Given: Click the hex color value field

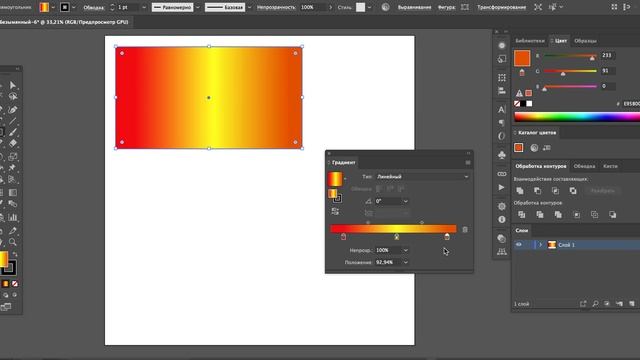Looking at the screenshot, I should [631, 104].
